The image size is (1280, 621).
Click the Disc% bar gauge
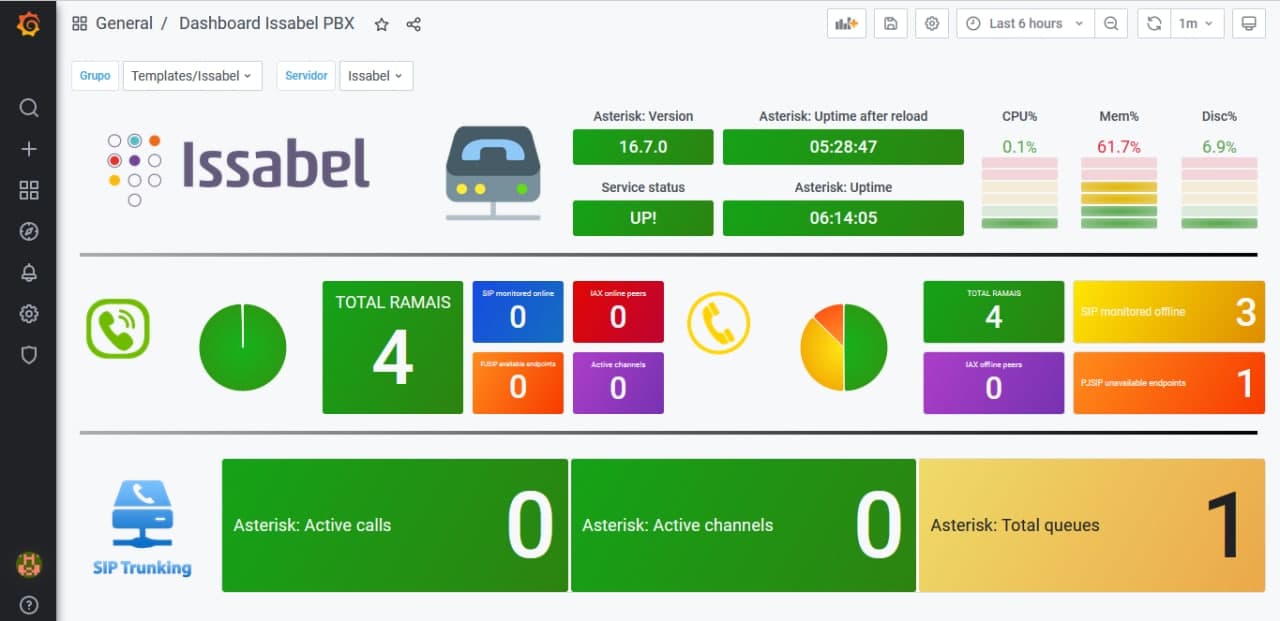coord(1219,193)
